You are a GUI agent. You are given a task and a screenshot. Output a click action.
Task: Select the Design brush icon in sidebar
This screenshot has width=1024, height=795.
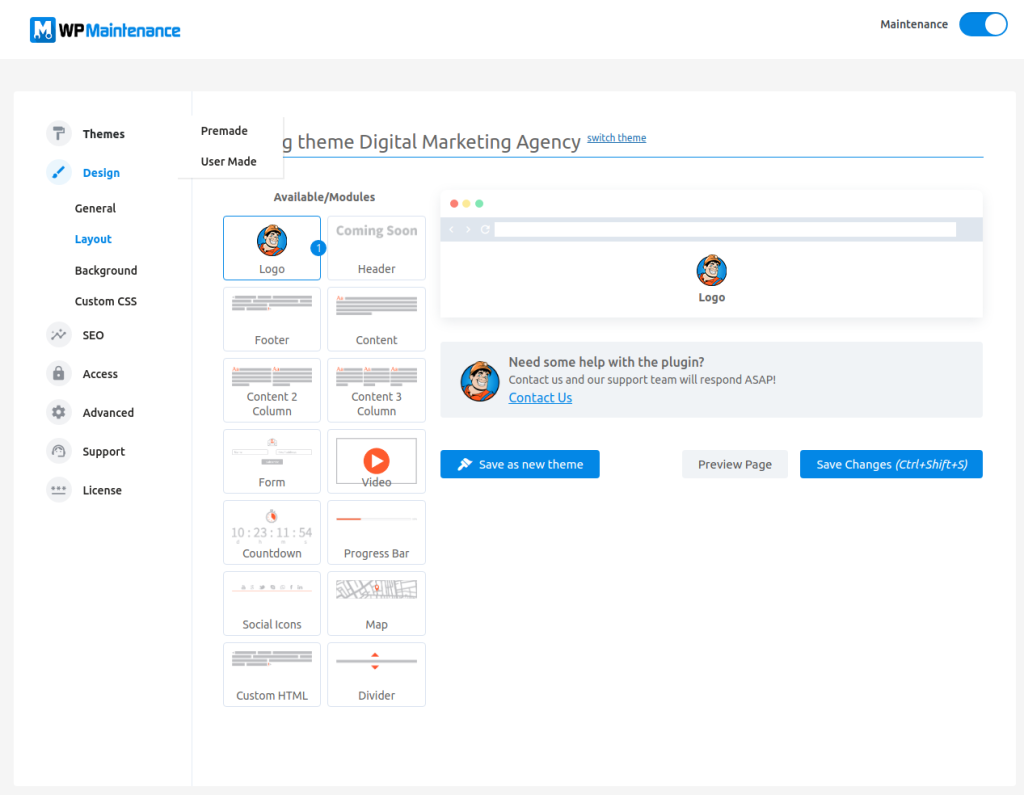[x=58, y=172]
